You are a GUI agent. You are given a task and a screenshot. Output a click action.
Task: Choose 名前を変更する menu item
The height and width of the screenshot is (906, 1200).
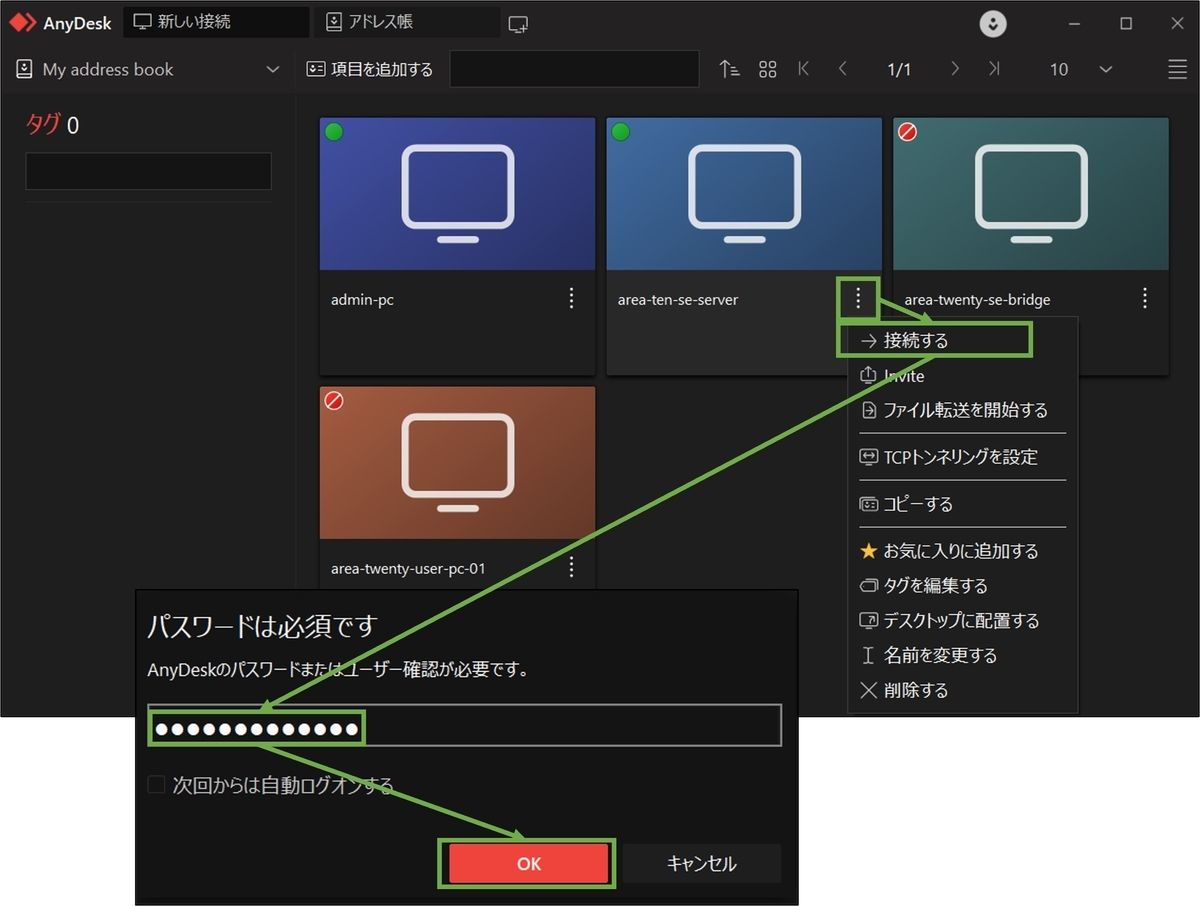pos(962,656)
